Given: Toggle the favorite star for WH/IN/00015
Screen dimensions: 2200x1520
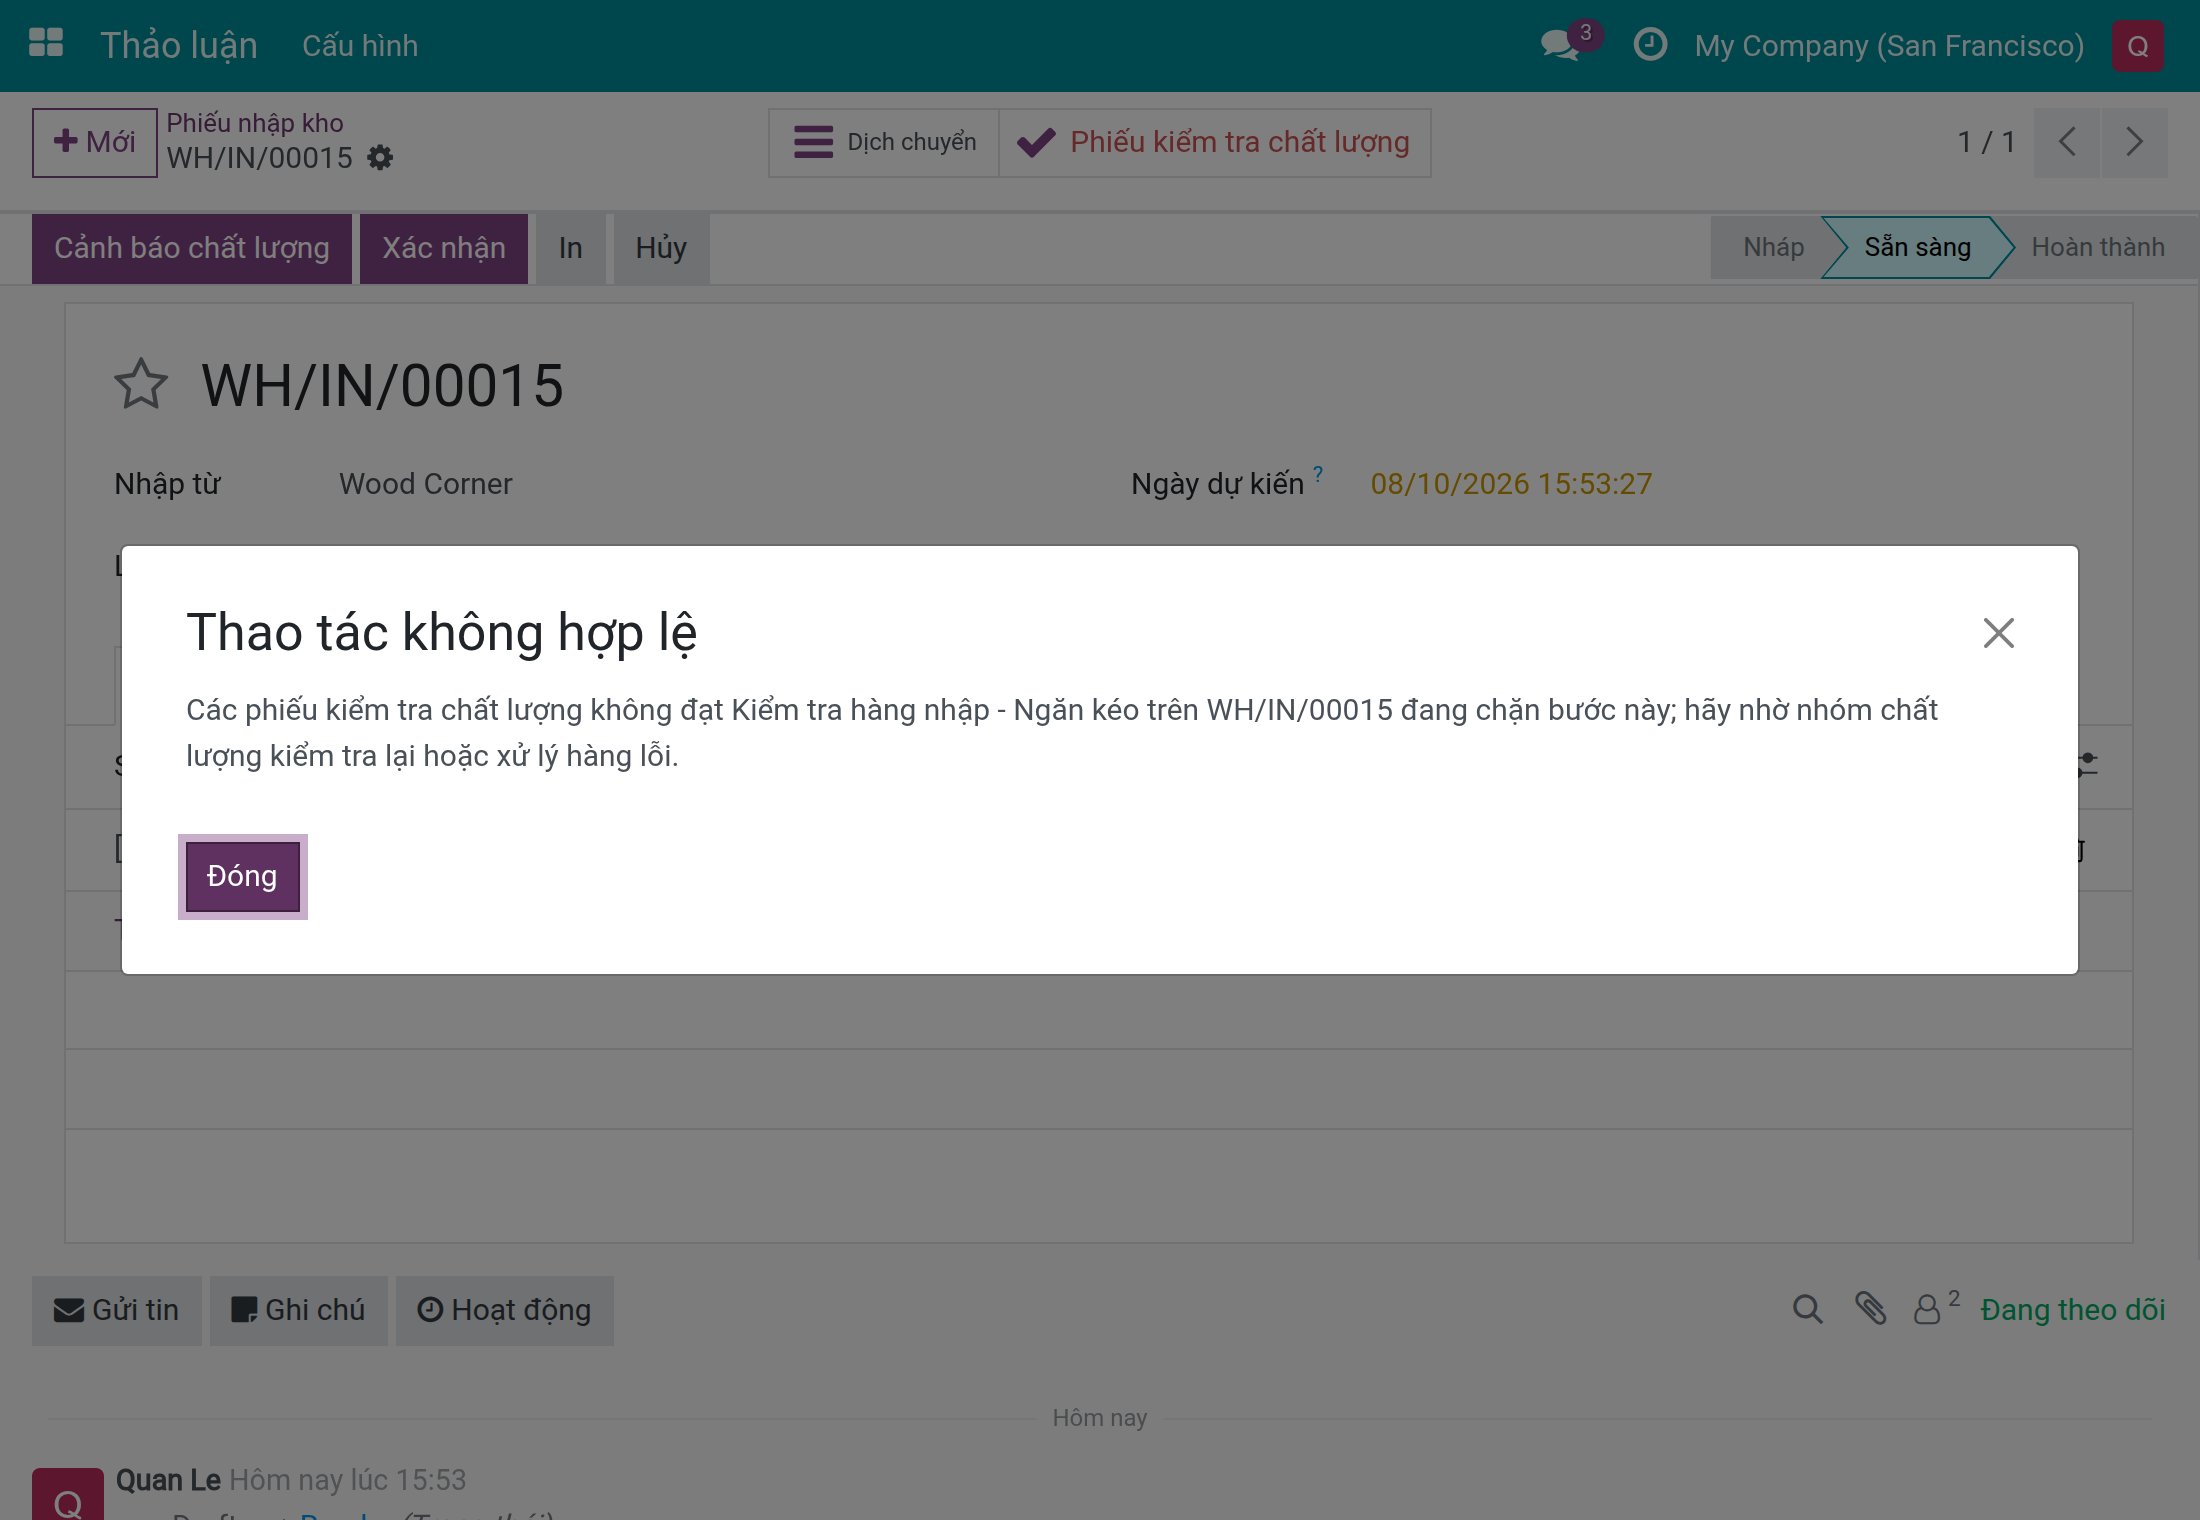Looking at the screenshot, I should click(x=141, y=385).
